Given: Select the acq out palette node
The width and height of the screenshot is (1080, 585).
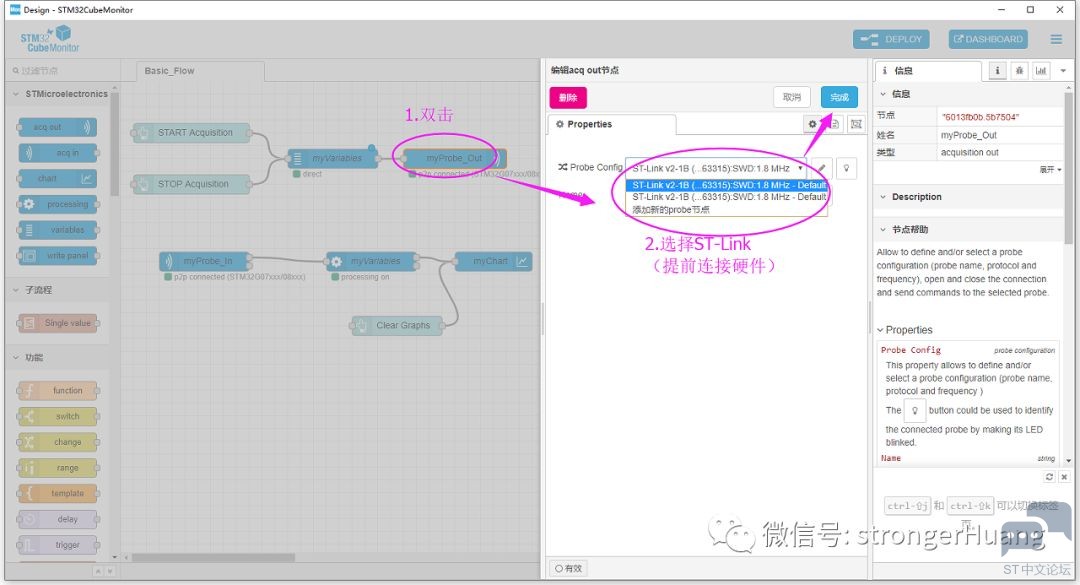Looking at the screenshot, I should point(58,127).
